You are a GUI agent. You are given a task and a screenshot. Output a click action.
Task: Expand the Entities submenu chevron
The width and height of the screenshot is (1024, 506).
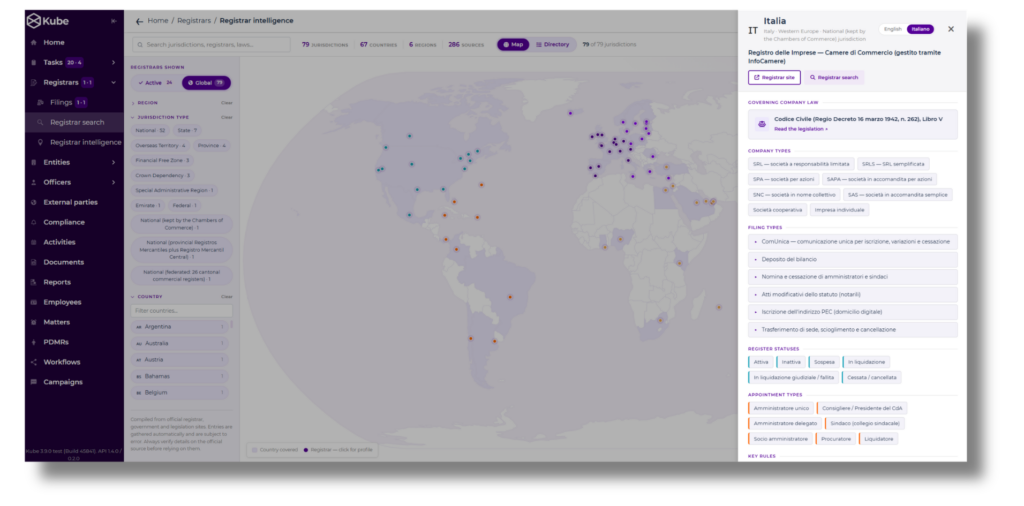click(113, 163)
